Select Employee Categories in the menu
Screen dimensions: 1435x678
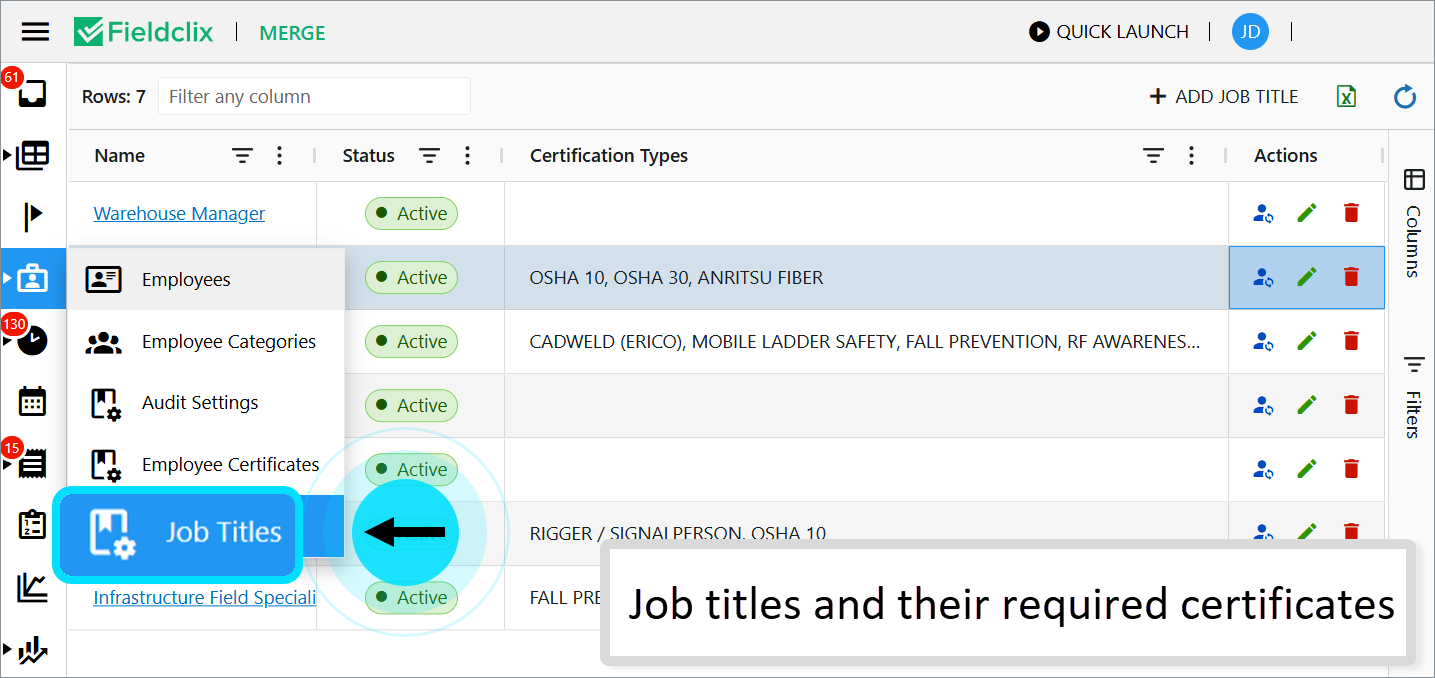point(206,342)
